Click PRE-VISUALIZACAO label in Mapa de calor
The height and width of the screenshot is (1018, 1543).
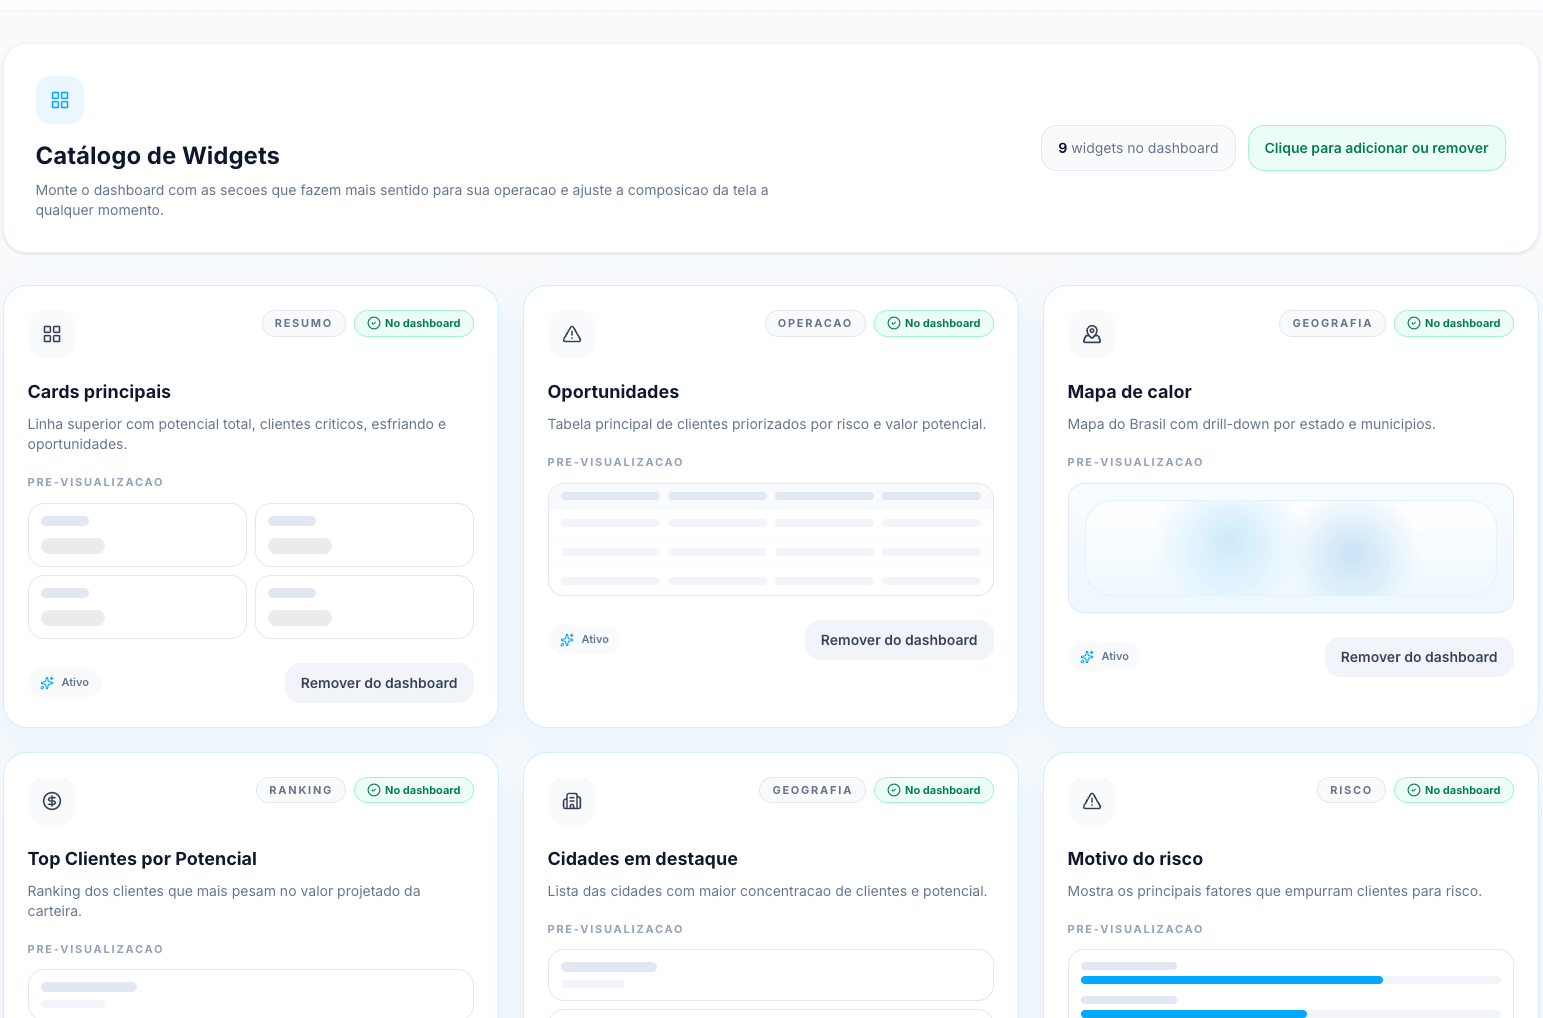pos(1135,462)
